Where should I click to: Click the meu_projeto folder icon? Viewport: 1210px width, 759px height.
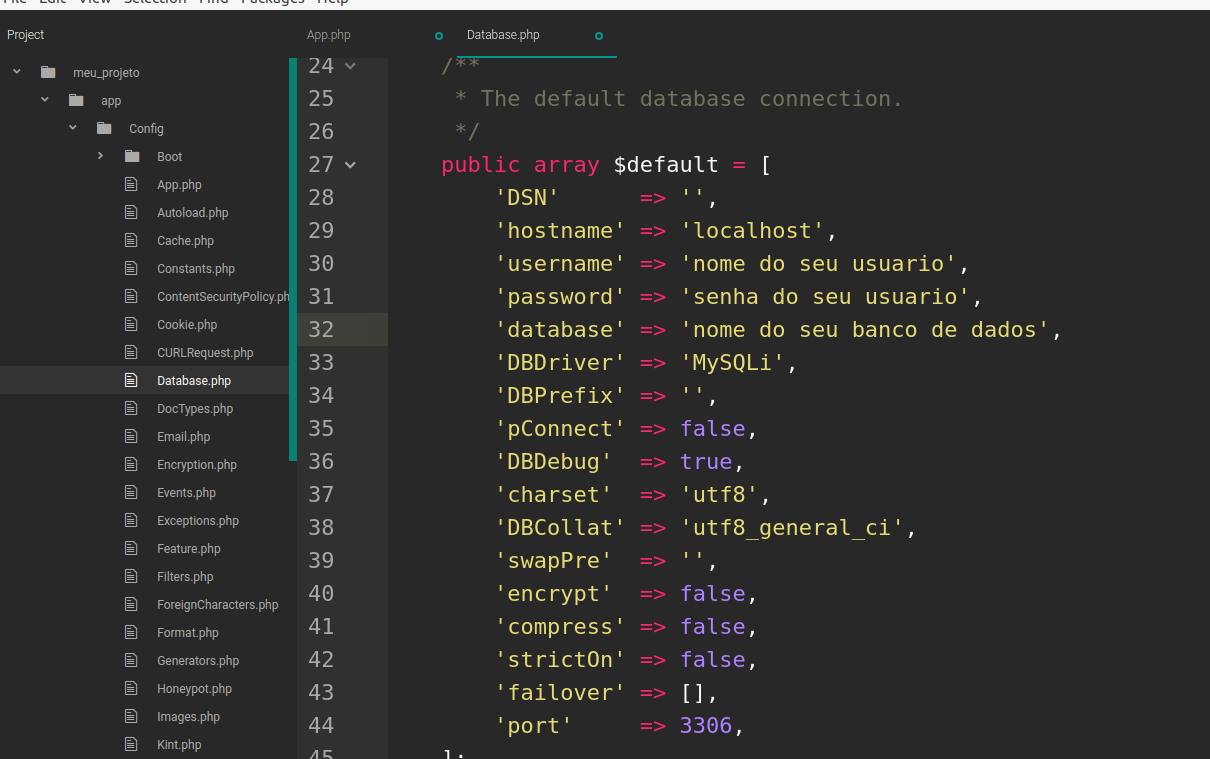point(48,72)
